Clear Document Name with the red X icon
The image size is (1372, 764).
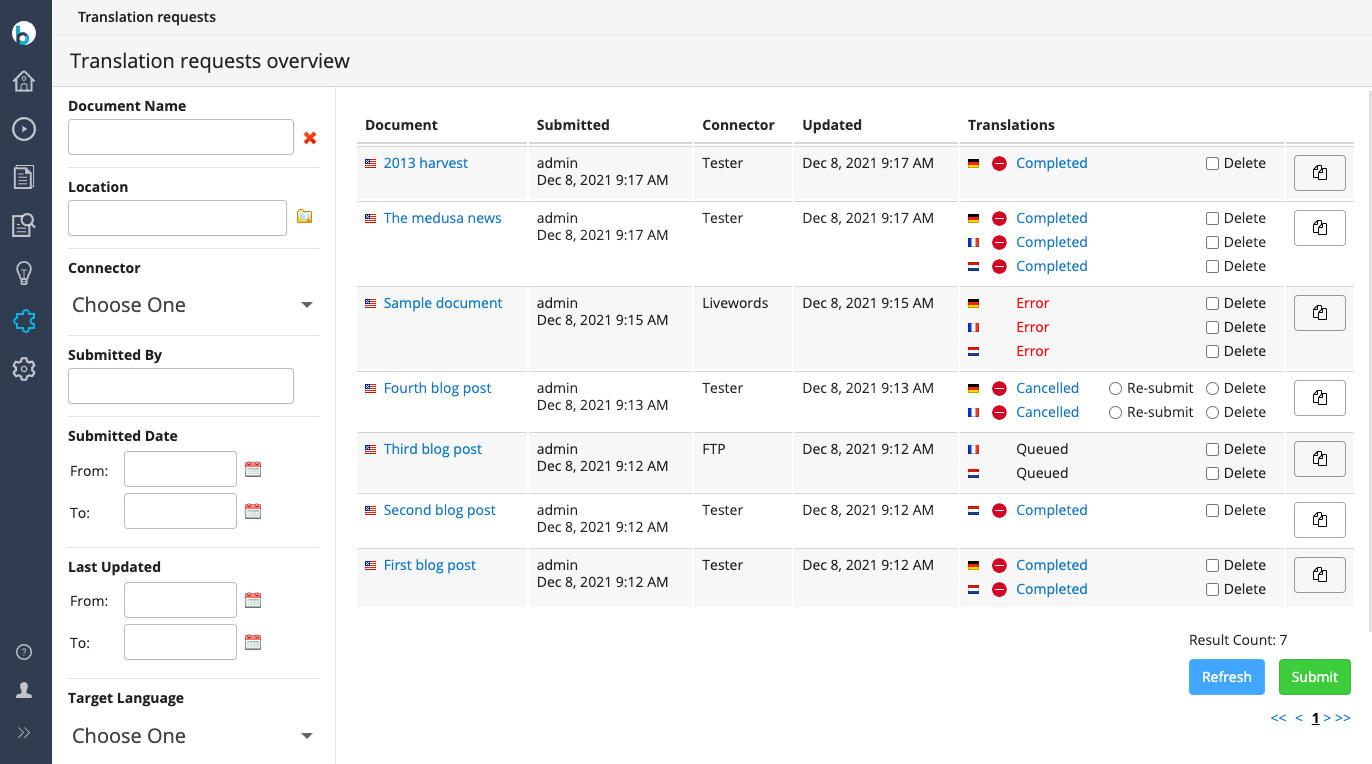310,138
